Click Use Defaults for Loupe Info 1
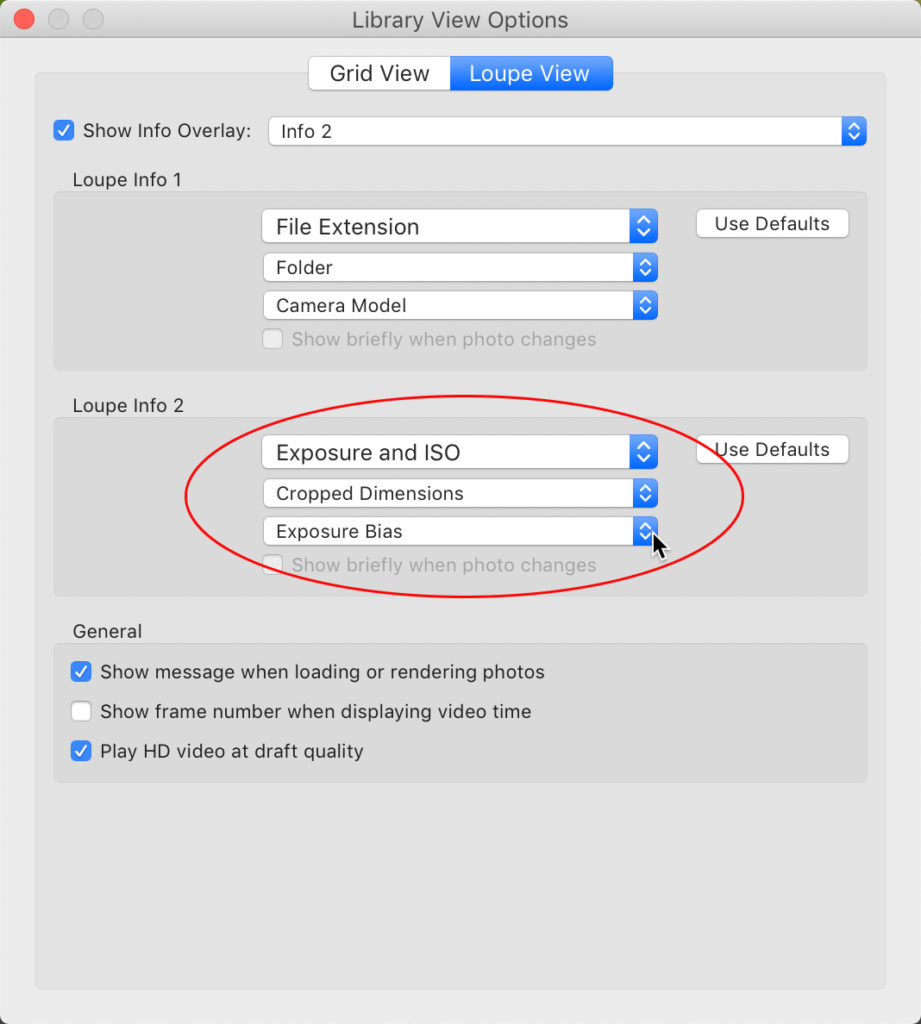This screenshot has width=921, height=1024. click(772, 224)
